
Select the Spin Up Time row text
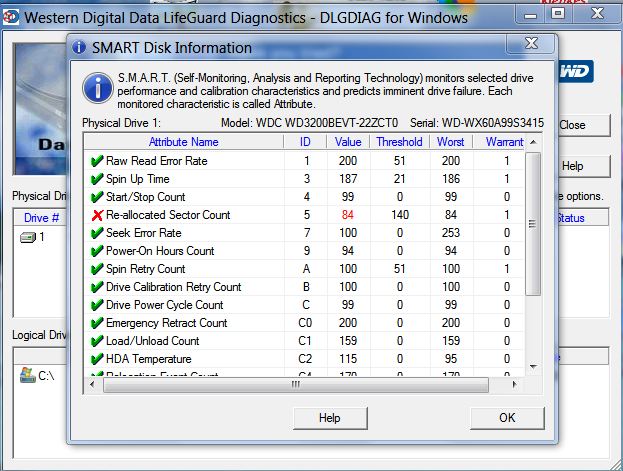coord(137,179)
